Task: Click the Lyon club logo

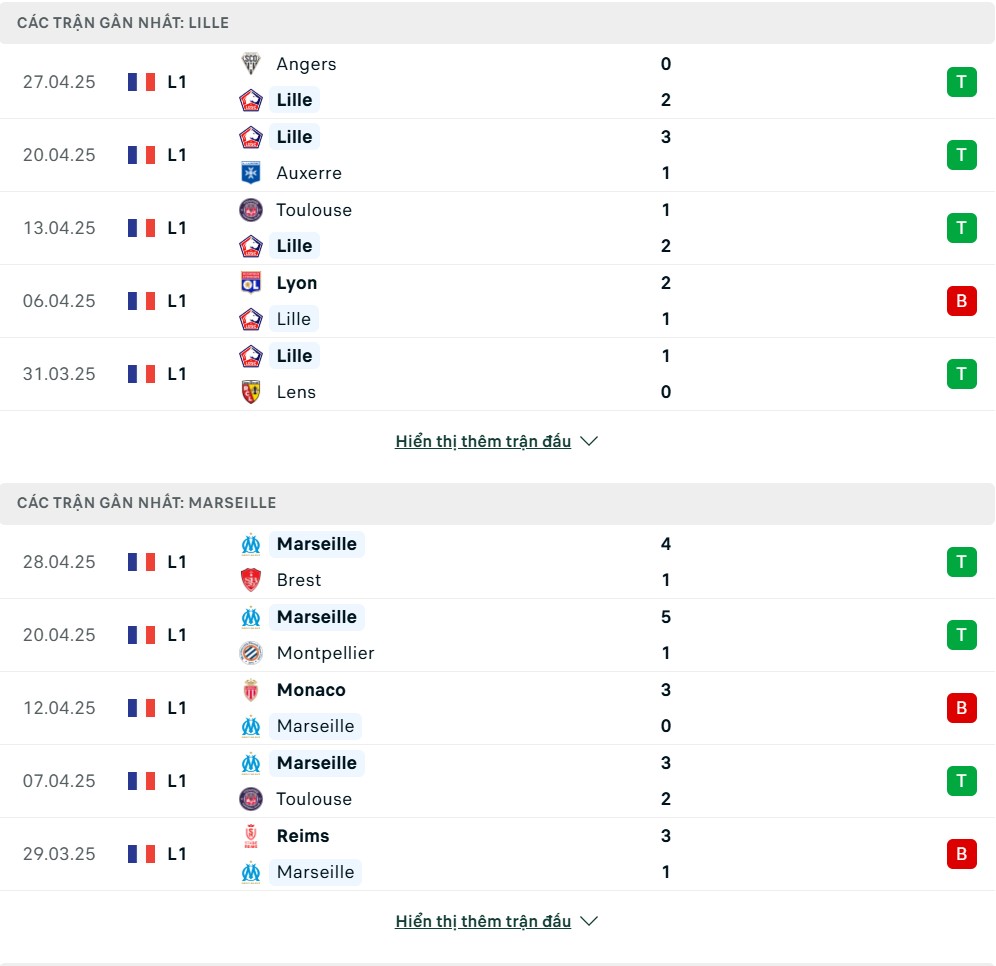Action: click(251, 283)
